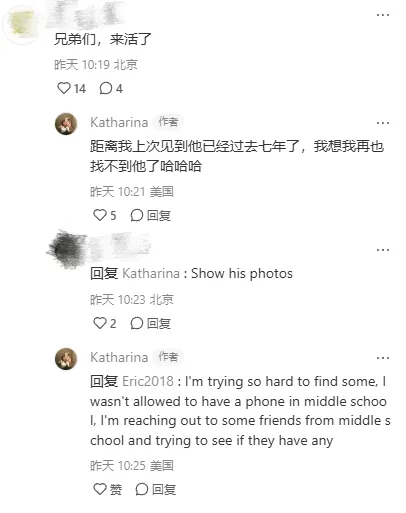
Task: Like Katharina's reply to Eric2018
Action: coord(99,489)
